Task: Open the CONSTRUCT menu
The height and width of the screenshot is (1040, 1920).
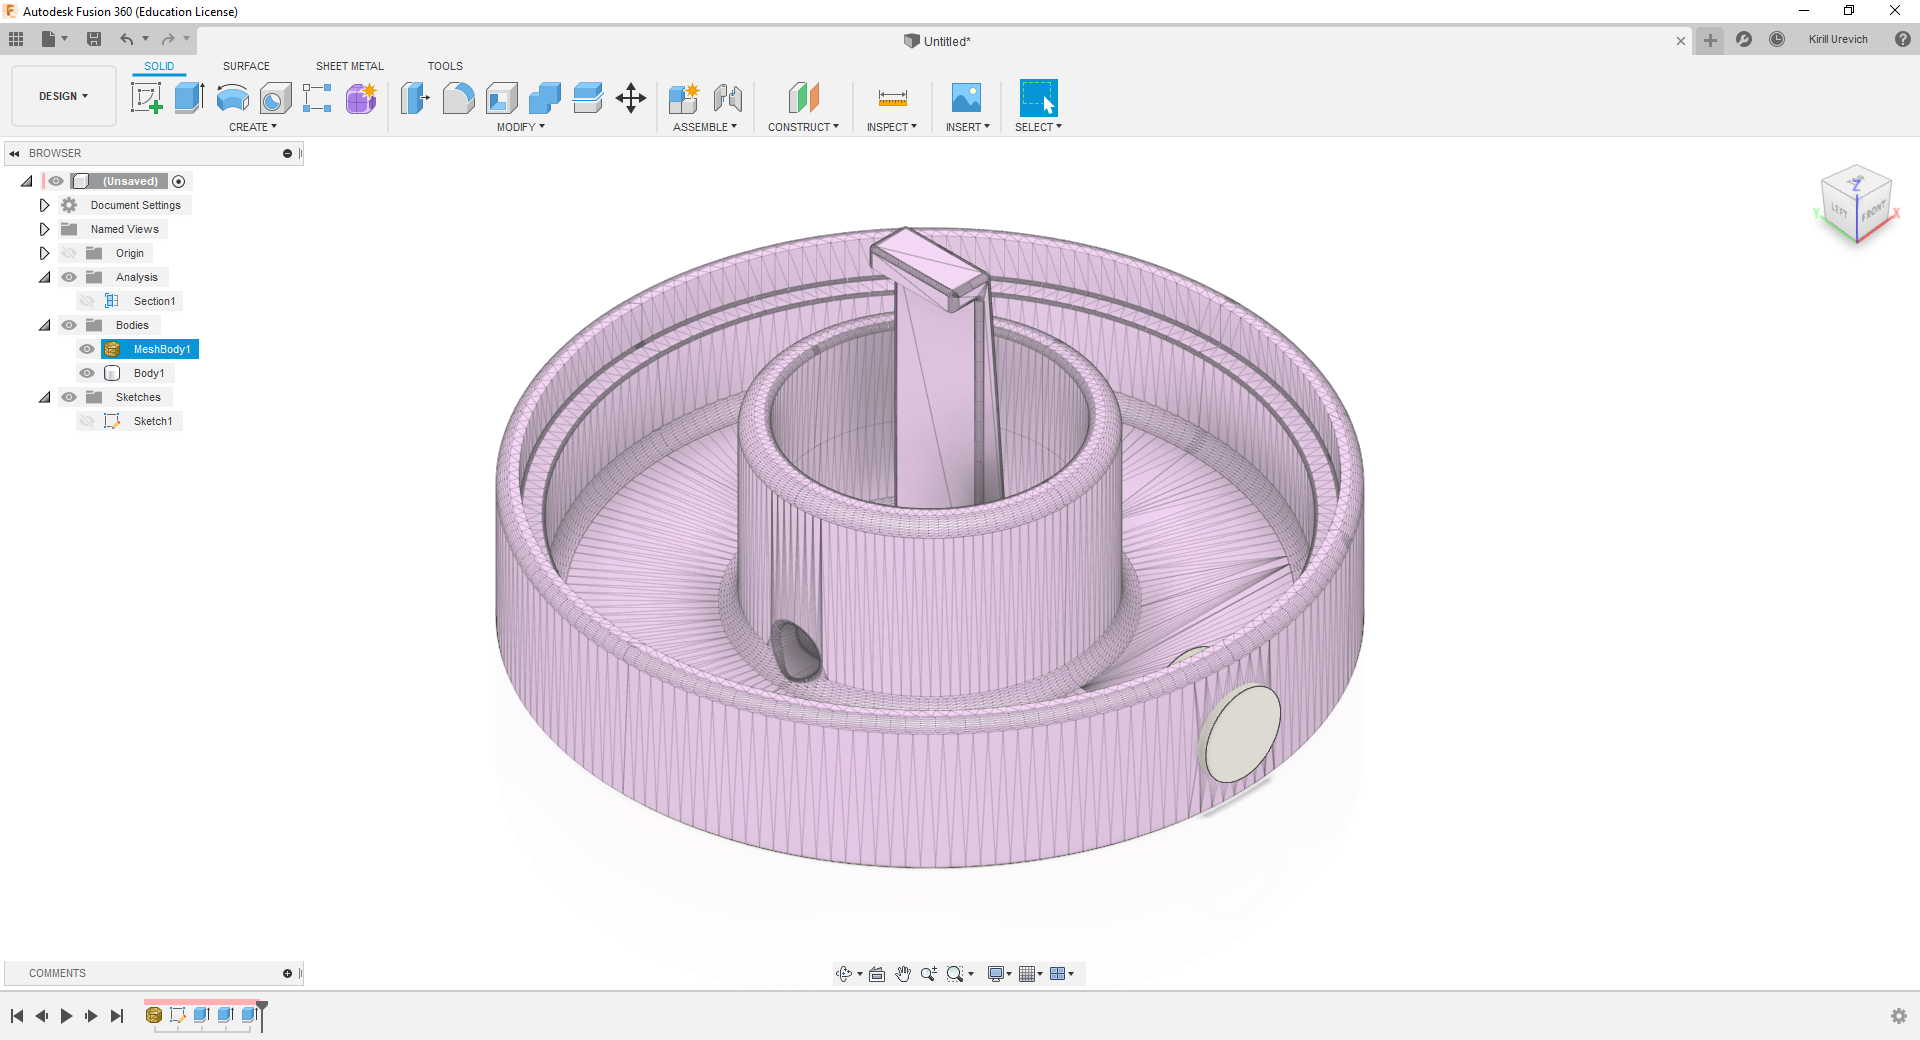Action: click(802, 127)
